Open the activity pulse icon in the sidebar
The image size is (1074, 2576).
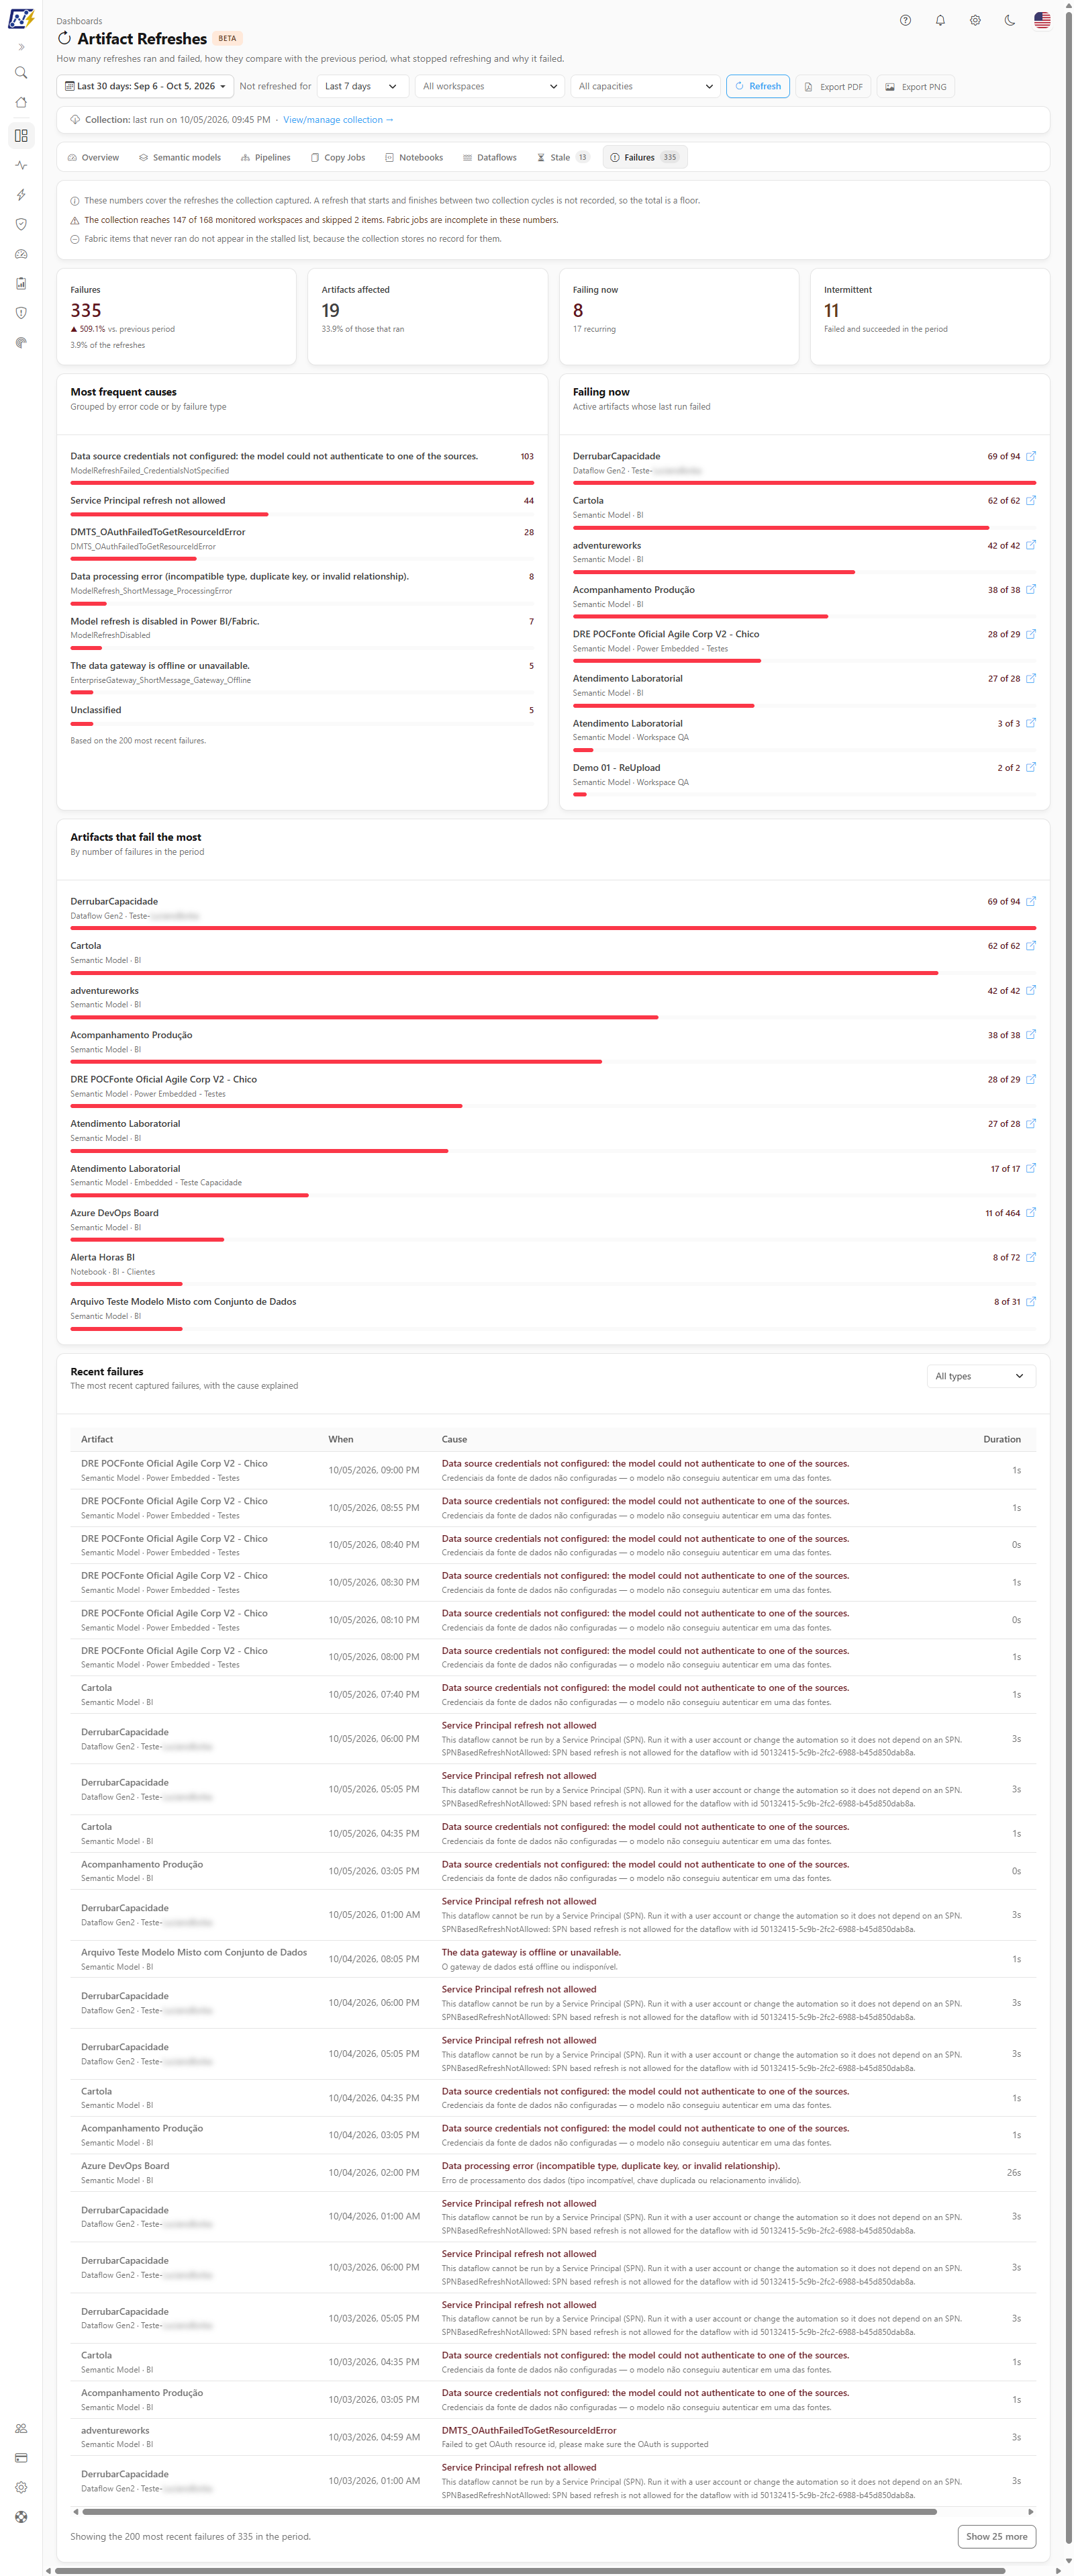(x=21, y=165)
